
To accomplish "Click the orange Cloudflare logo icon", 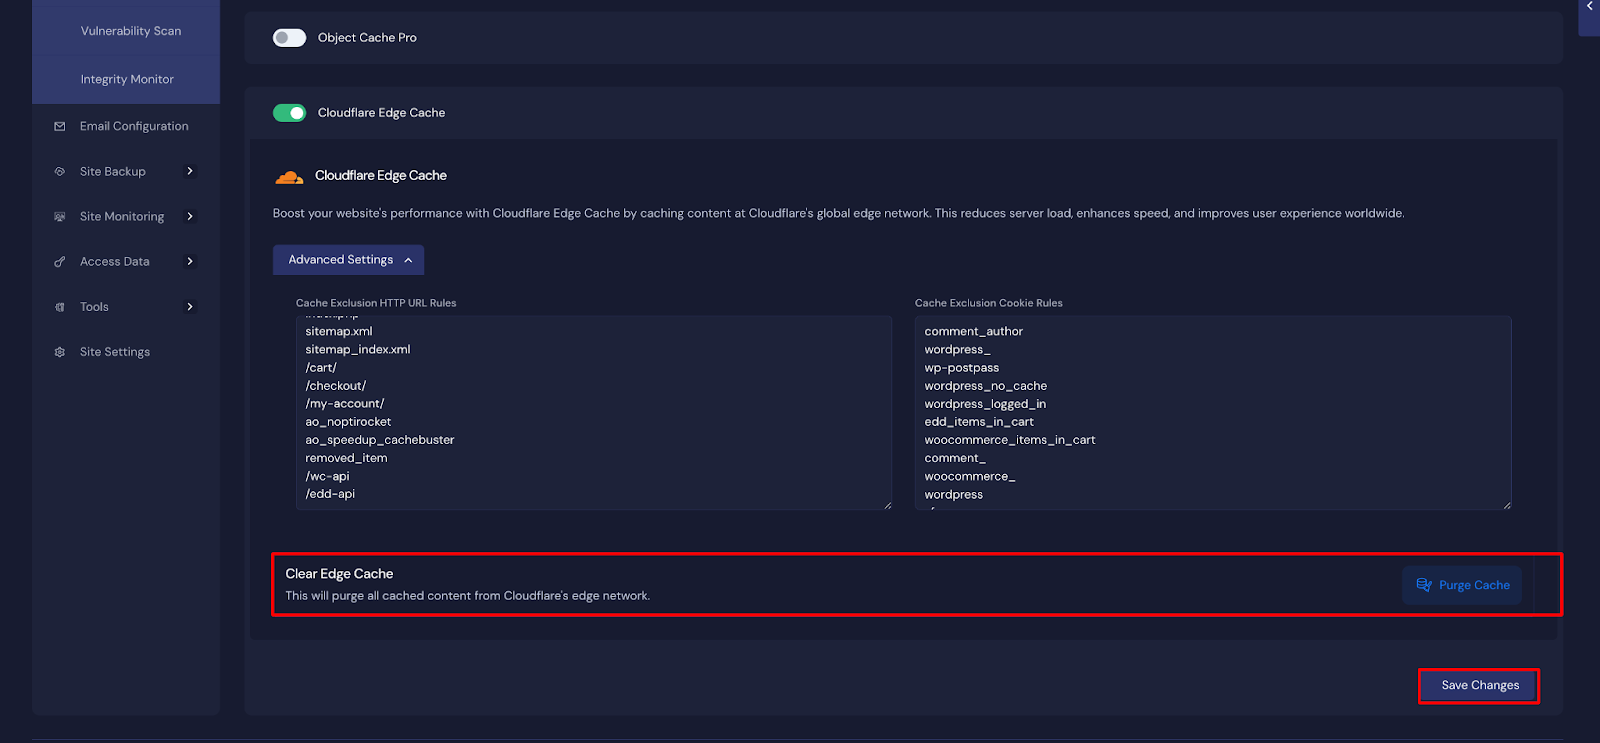I will (x=289, y=177).
